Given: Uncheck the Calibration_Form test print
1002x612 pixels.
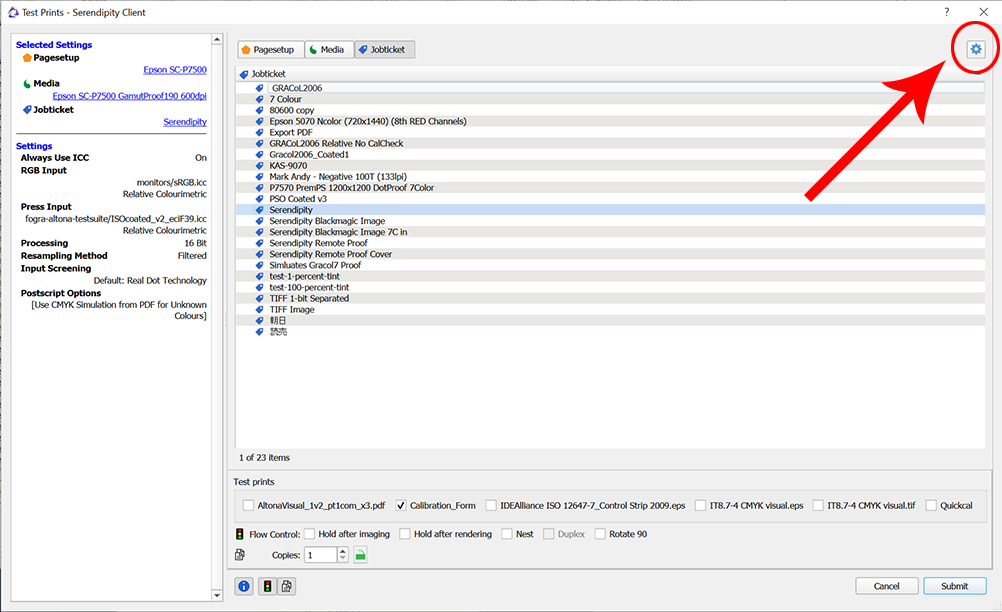Looking at the screenshot, I should [x=401, y=505].
